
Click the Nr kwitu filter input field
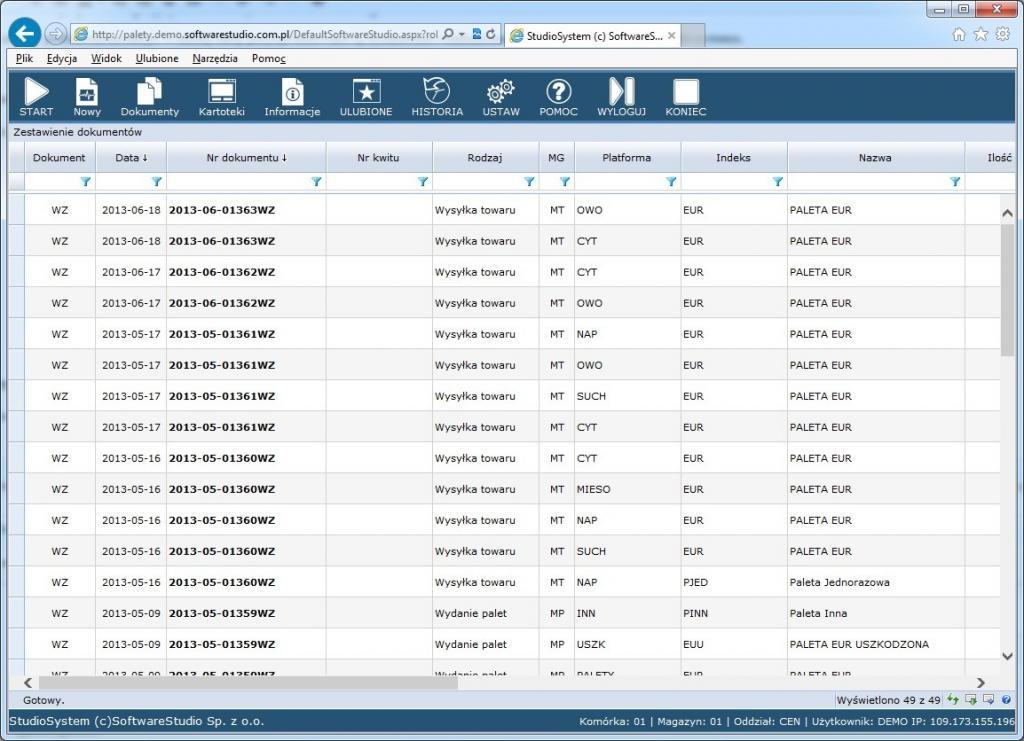tap(371, 182)
